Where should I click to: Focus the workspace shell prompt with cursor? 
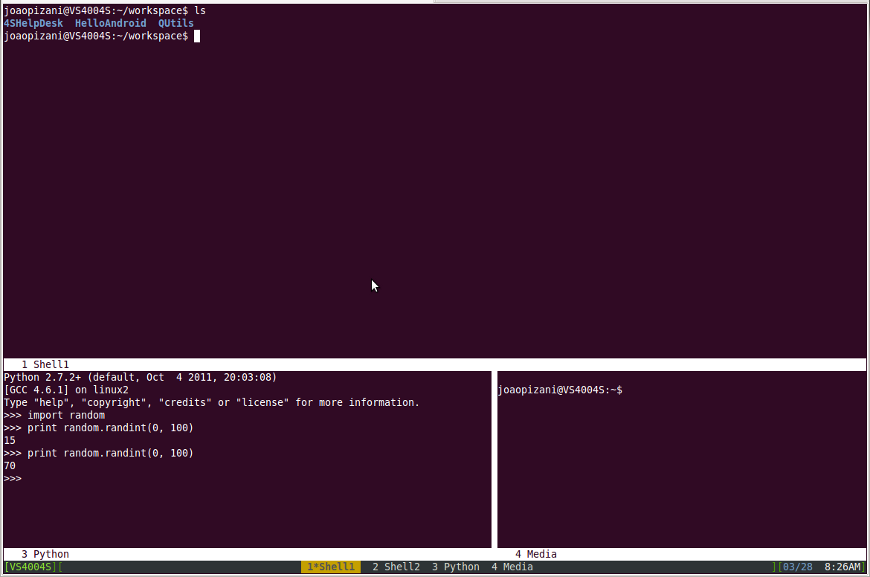tap(102, 36)
